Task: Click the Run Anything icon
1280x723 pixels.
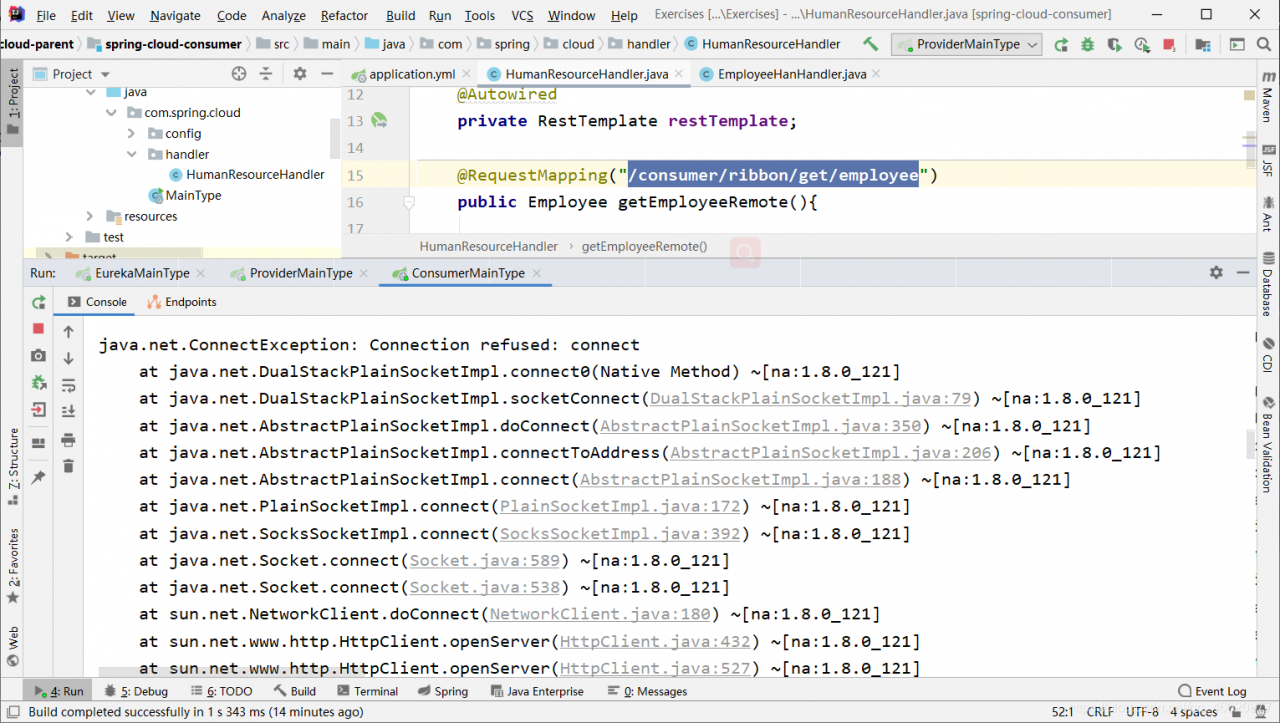Action: [1237, 44]
